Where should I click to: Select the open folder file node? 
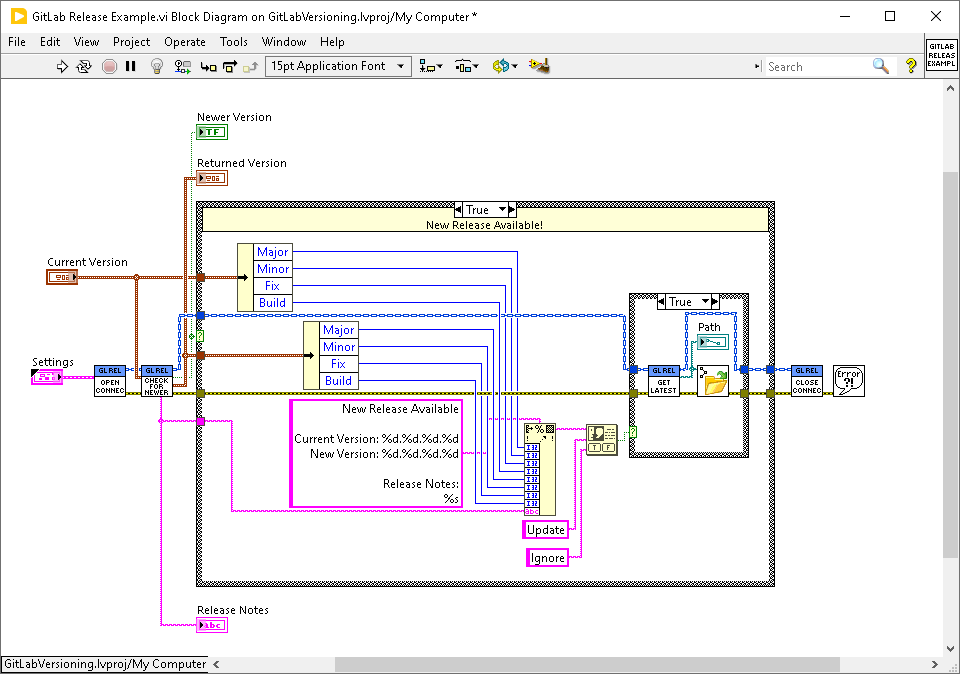[x=713, y=381]
